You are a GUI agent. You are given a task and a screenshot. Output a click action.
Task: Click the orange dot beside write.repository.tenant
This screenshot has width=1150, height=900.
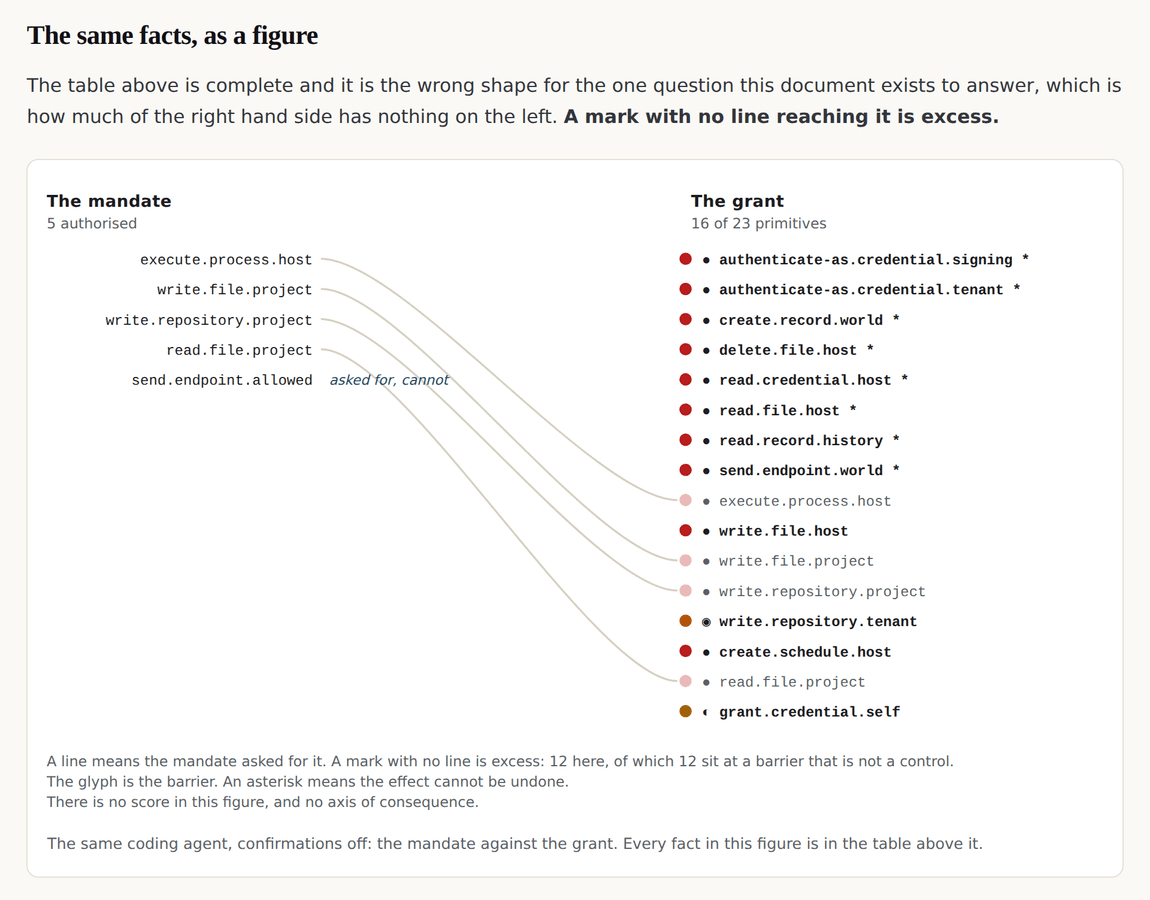685,621
